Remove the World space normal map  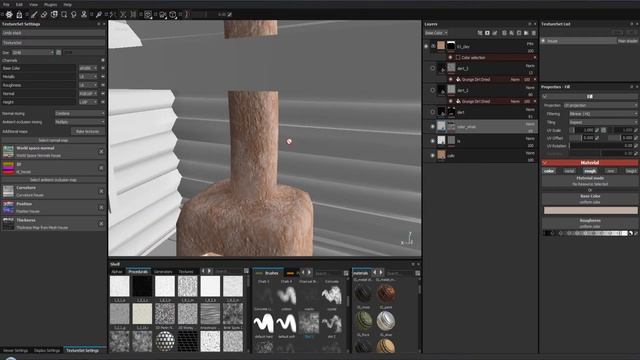101,152
